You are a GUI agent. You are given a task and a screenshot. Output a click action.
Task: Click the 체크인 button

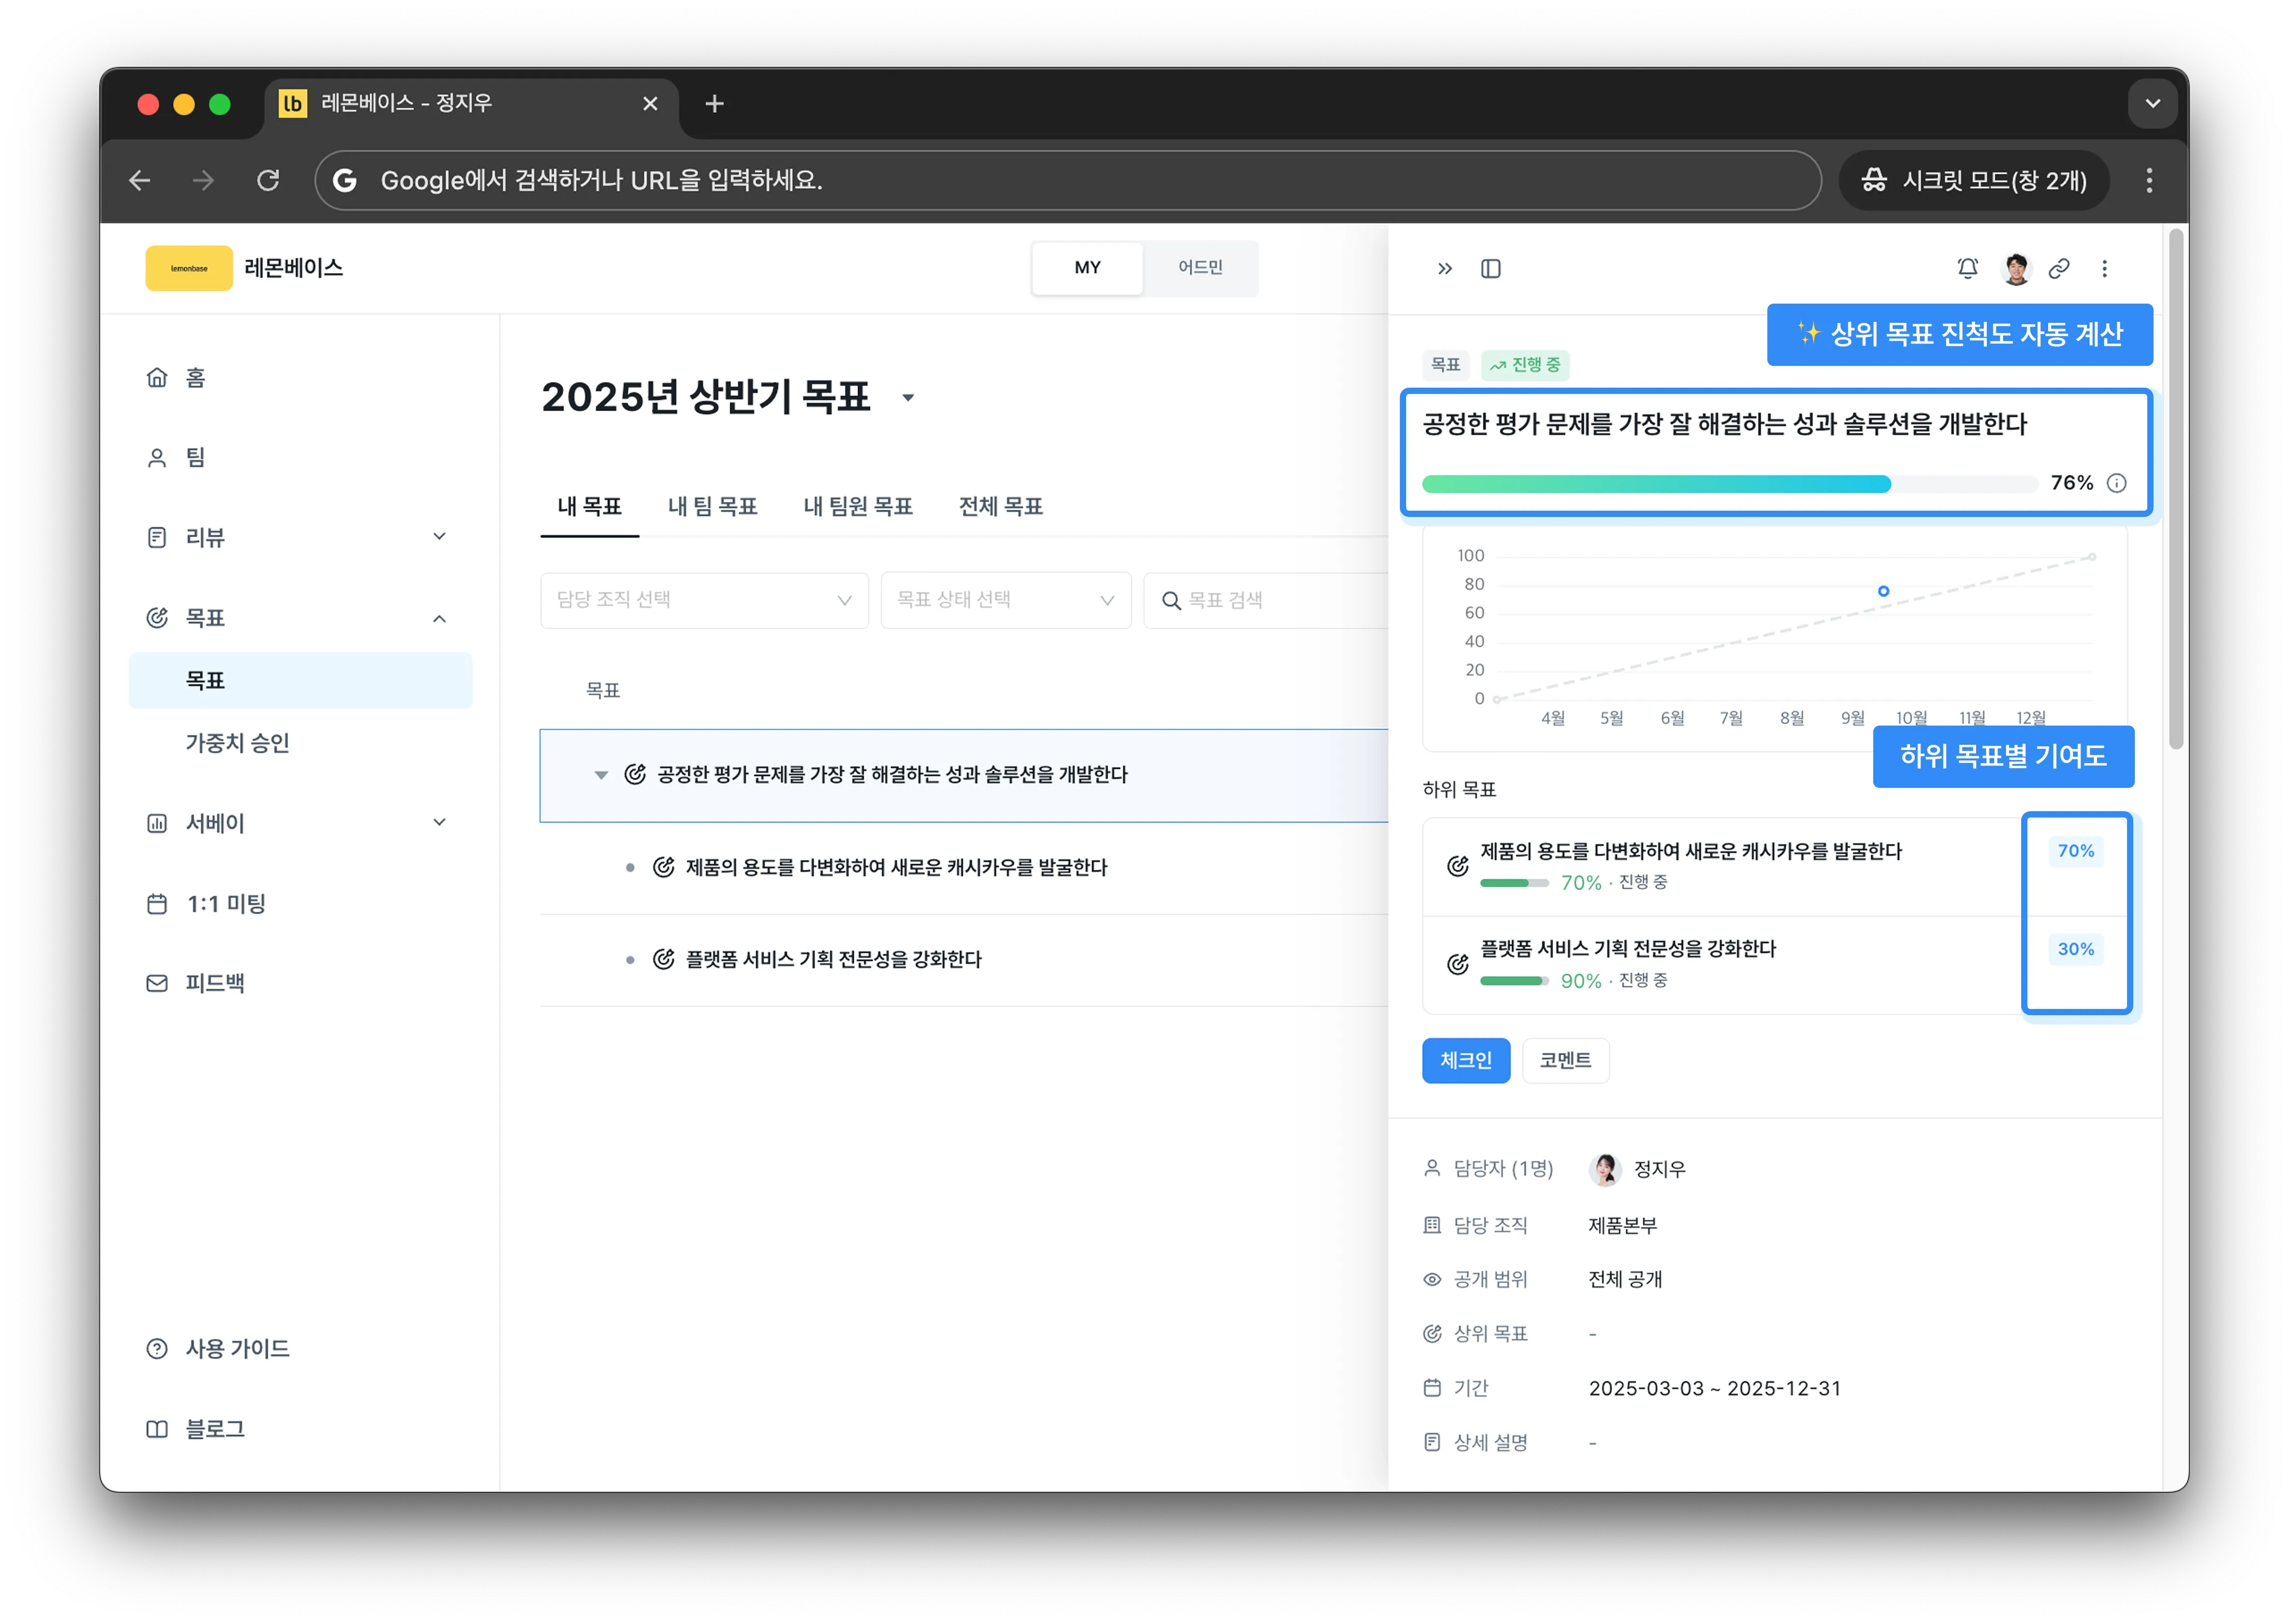coord(1465,1060)
